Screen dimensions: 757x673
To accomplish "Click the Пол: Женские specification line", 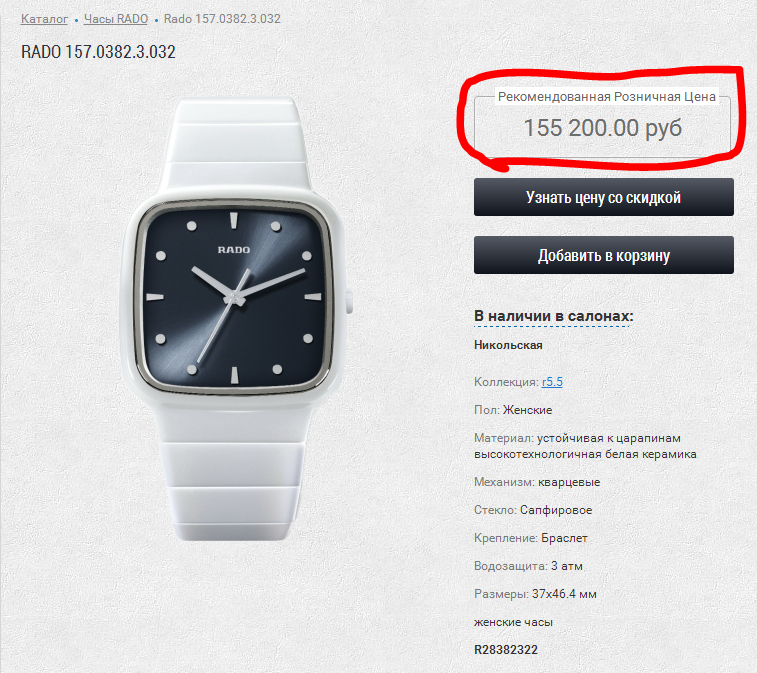I will (x=513, y=410).
